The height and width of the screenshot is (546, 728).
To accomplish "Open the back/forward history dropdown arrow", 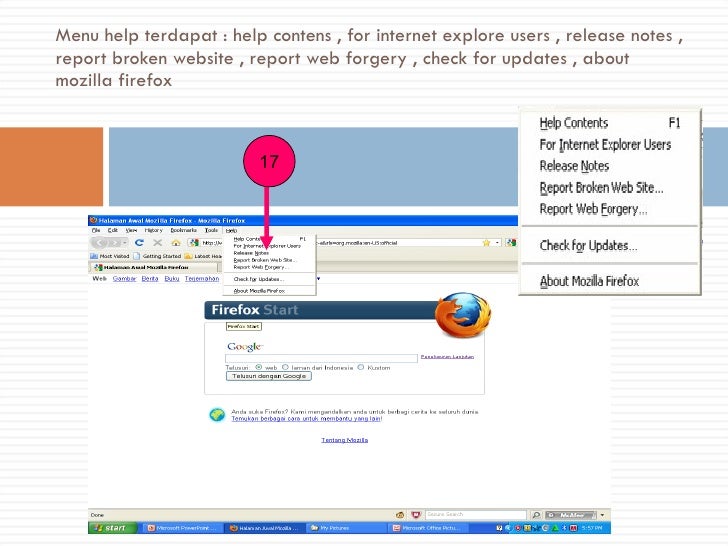I will (x=125, y=242).
